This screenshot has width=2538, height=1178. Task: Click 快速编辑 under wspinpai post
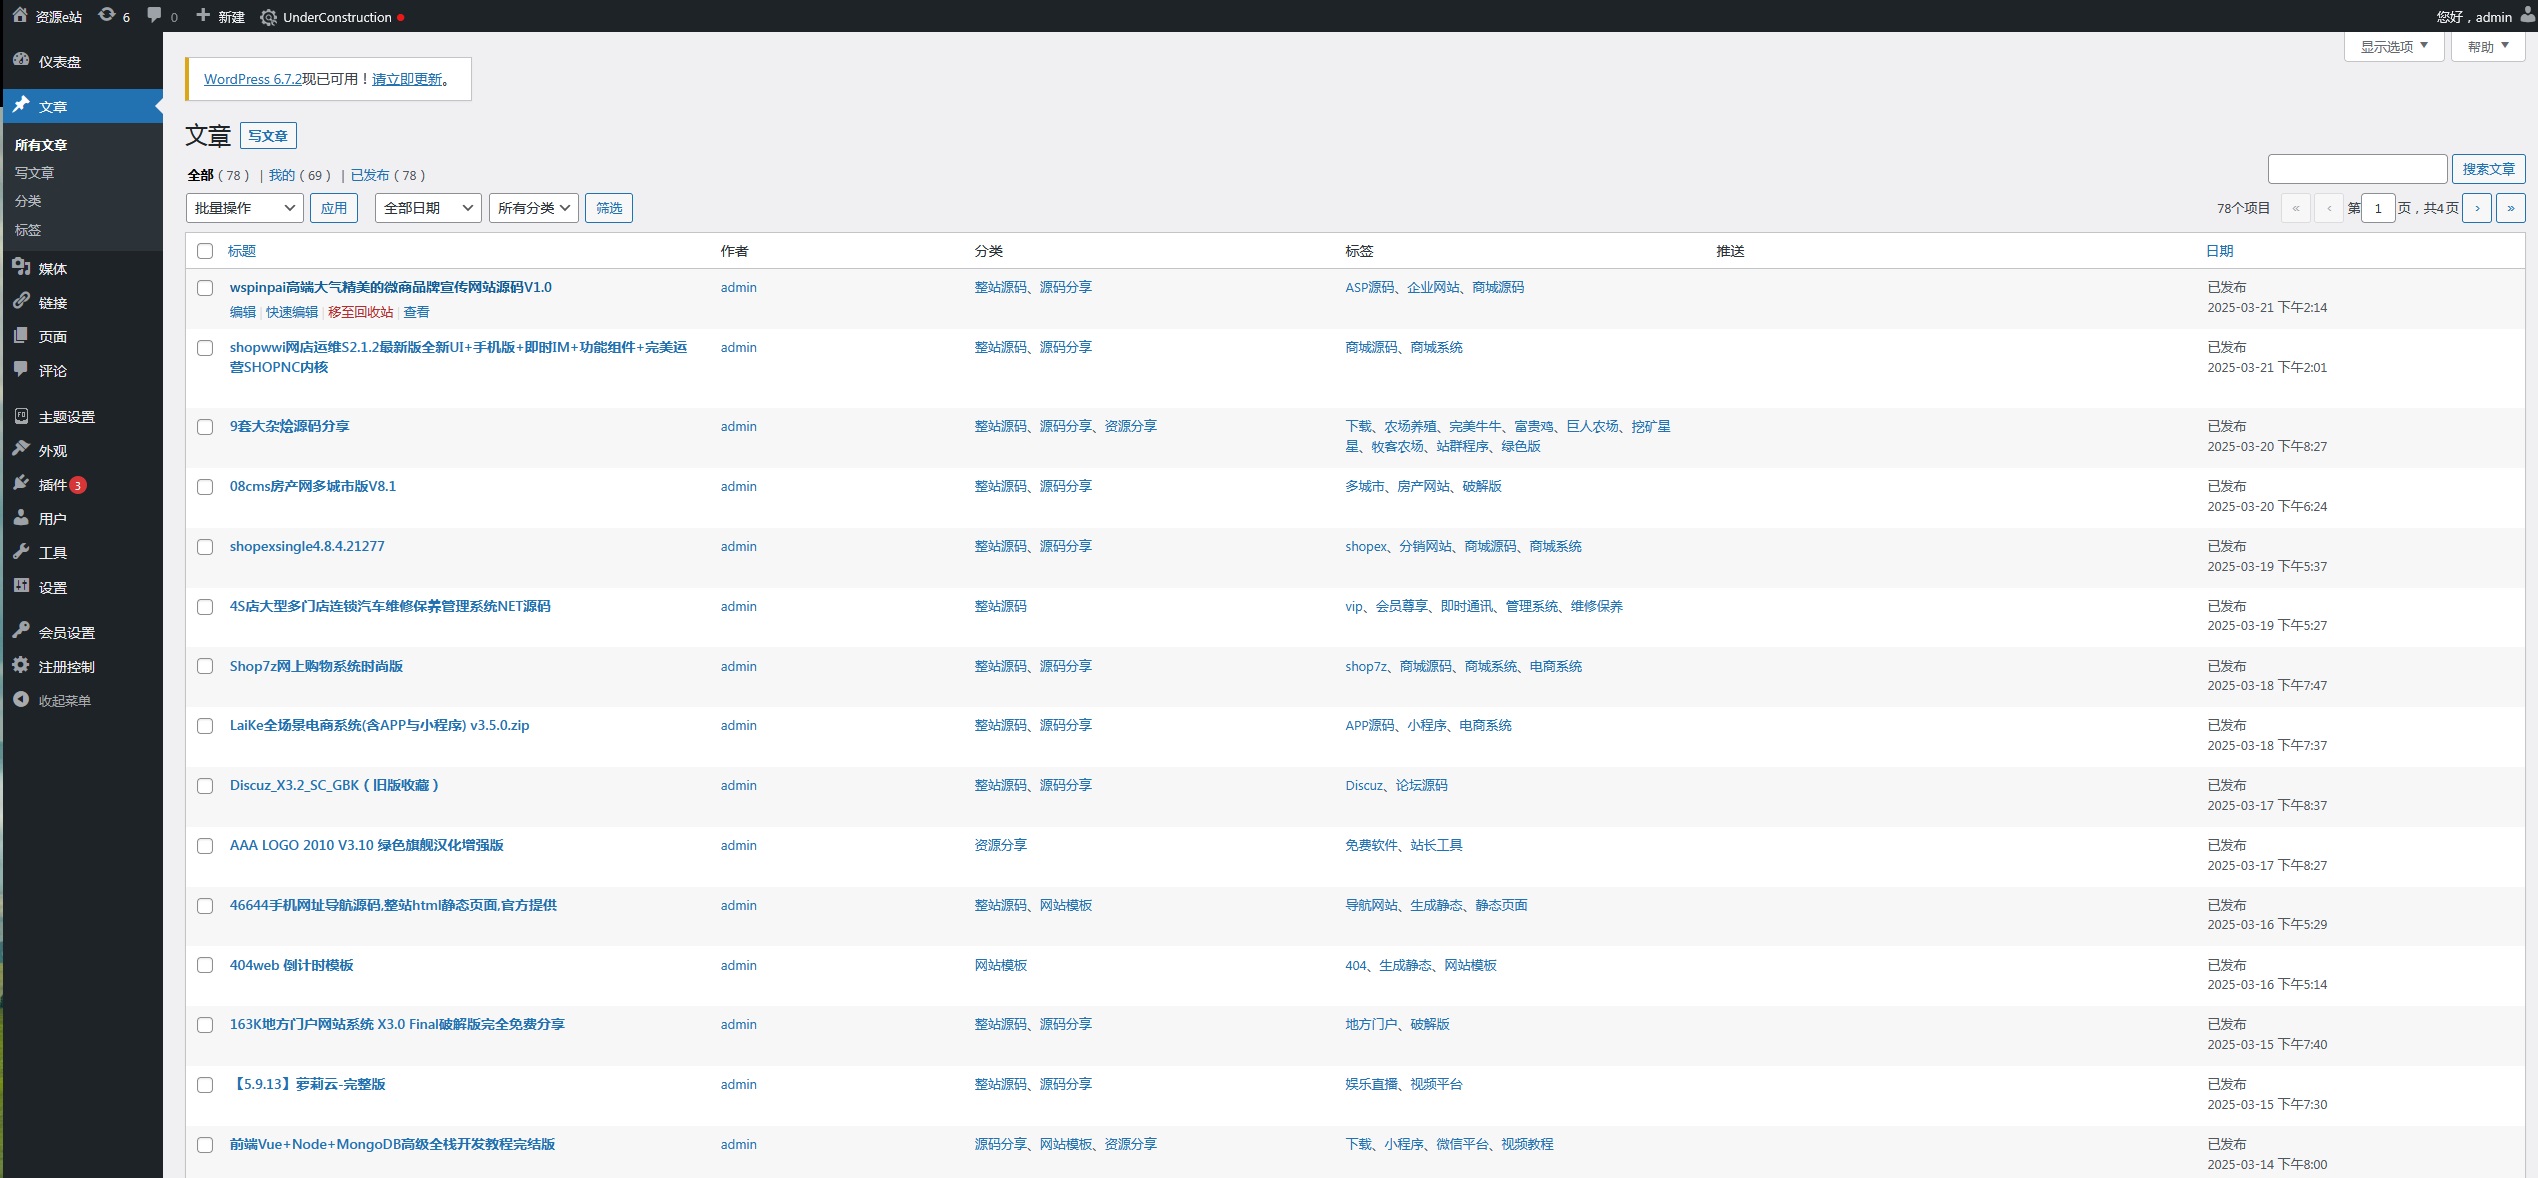click(292, 312)
